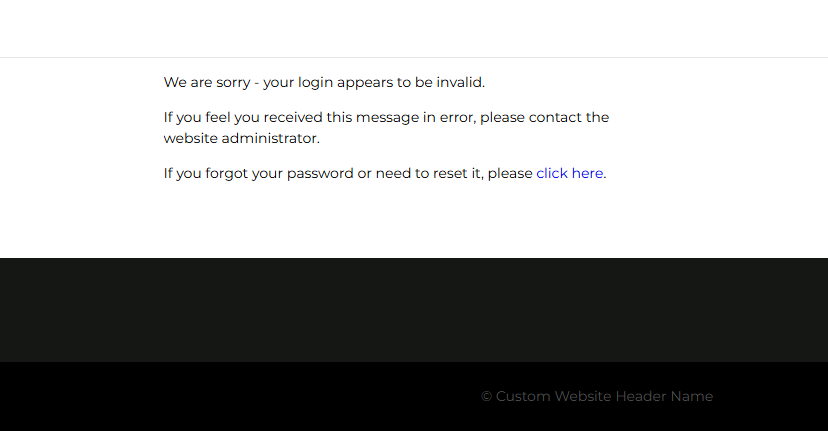Click the word "Header" in the footer text

(640, 396)
